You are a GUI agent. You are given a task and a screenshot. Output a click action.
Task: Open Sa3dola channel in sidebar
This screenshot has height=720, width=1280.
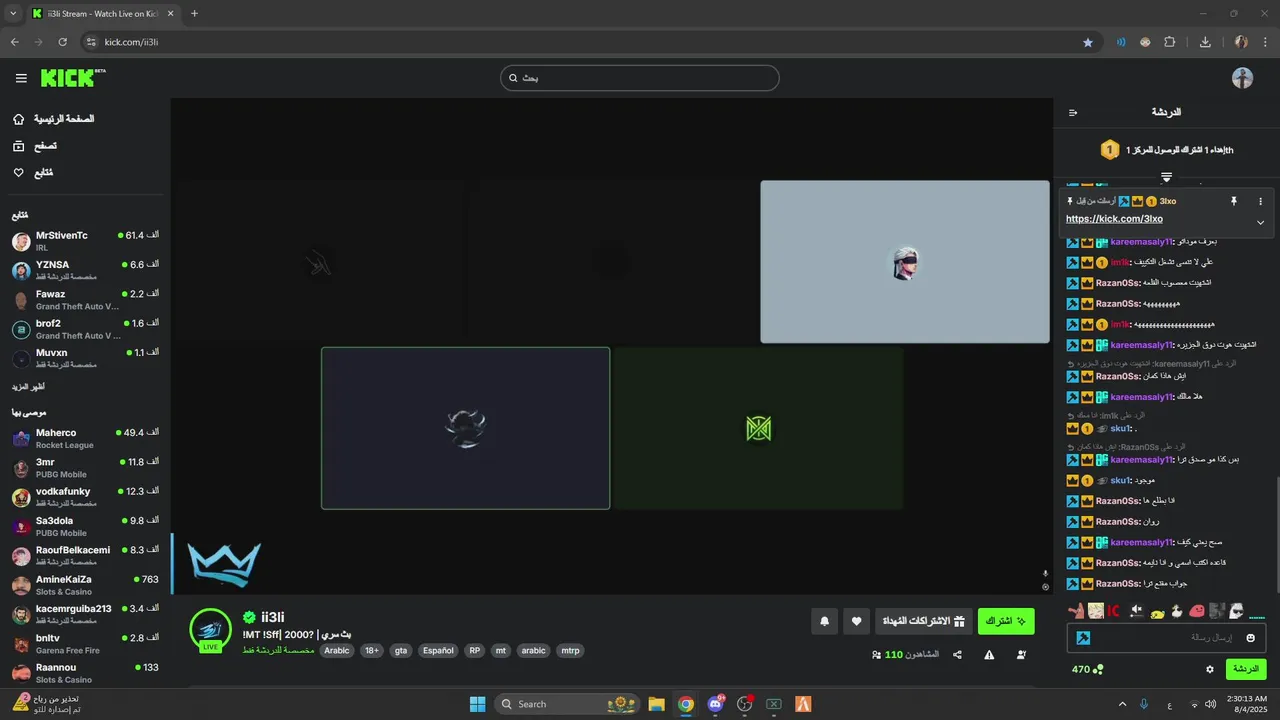pyautogui.click(x=85, y=526)
